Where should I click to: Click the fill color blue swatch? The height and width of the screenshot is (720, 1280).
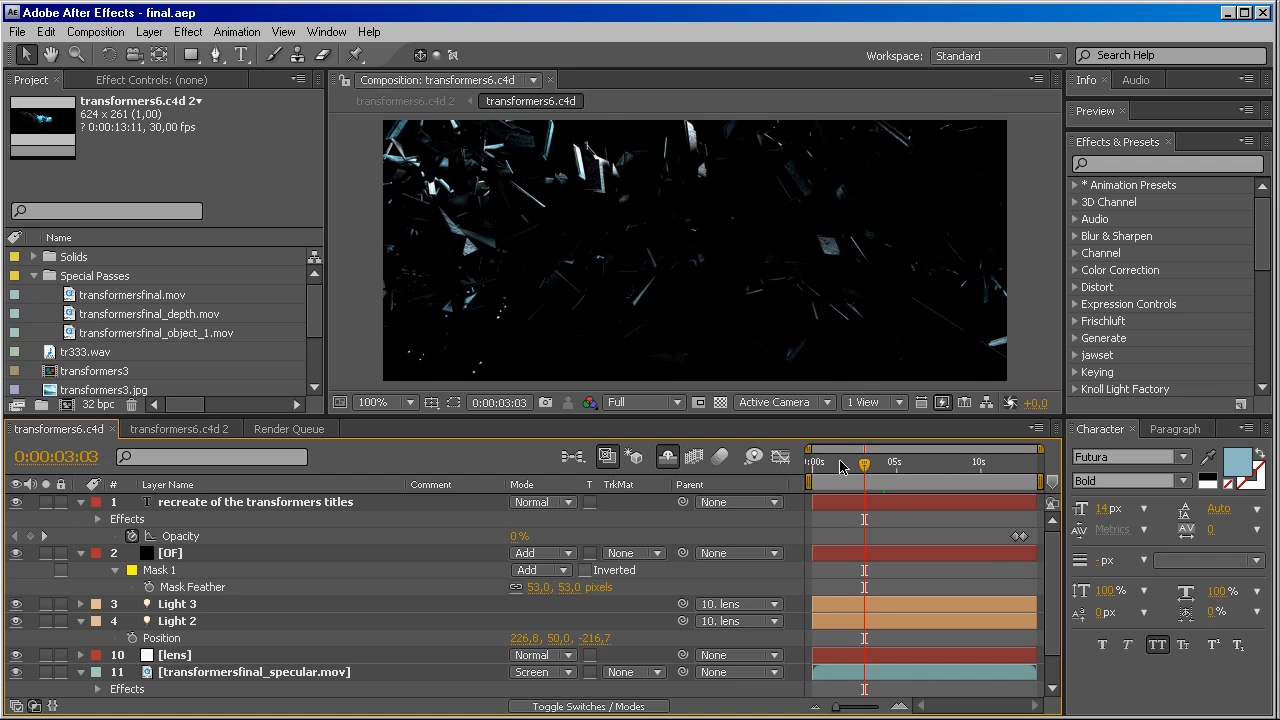point(1237,461)
